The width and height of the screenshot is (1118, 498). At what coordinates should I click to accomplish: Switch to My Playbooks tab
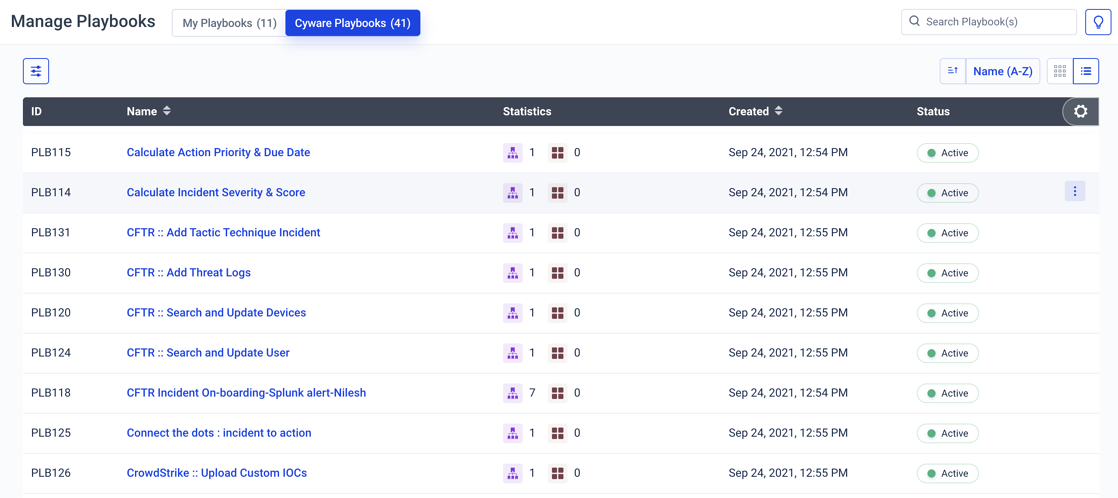tap(229, 23)
